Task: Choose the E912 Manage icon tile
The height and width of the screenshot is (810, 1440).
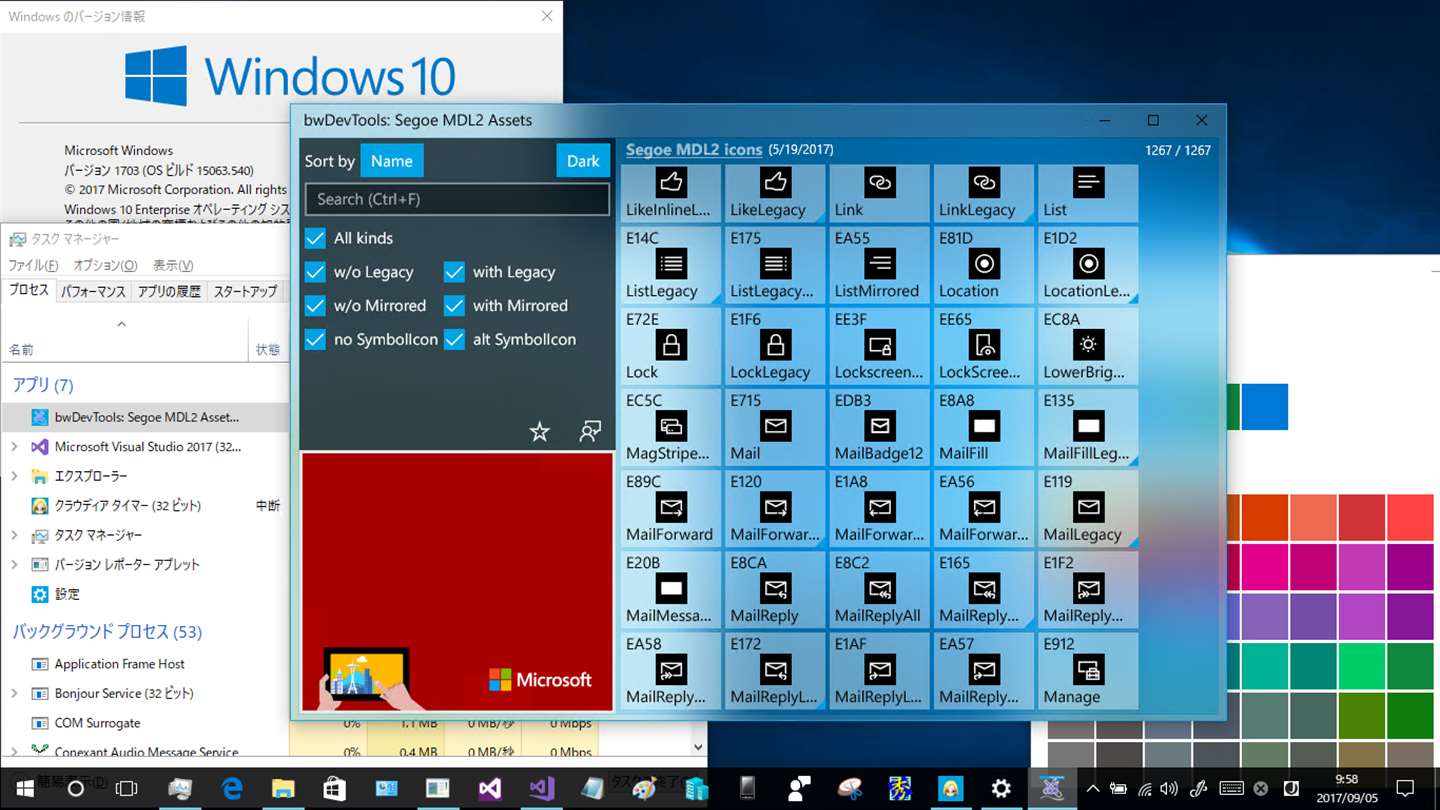Action: click(1088, 671)
